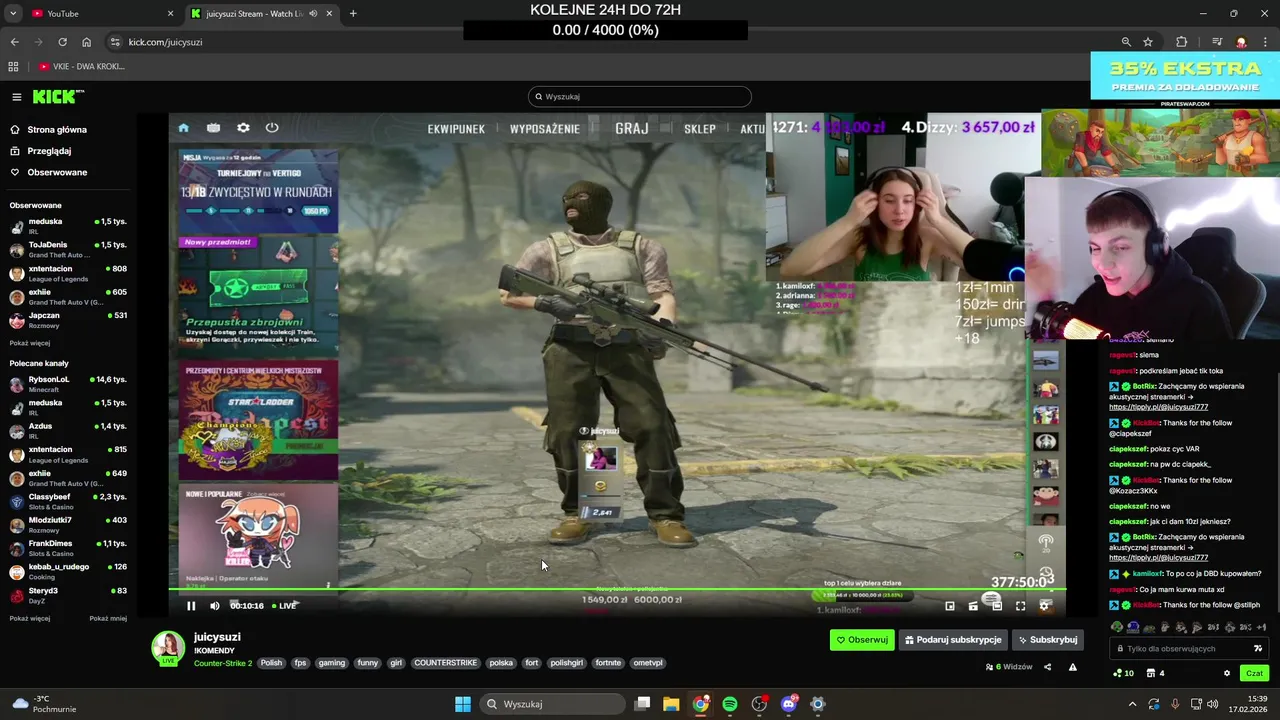
Task: Open Obserwowane in sidebar
Action: (49, 172)
